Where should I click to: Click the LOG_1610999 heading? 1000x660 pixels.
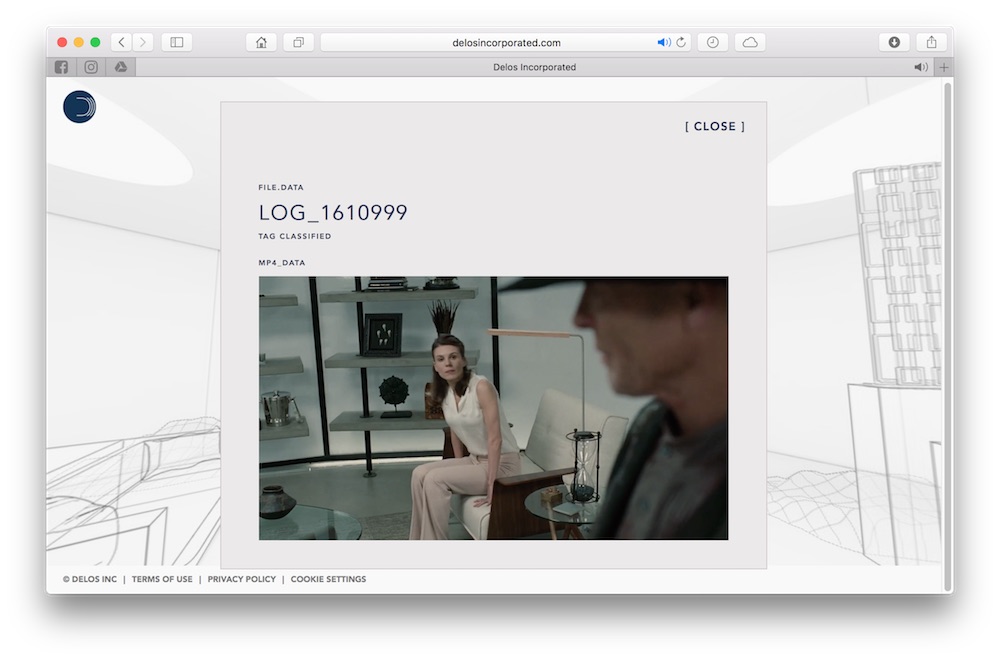(333, 212)
